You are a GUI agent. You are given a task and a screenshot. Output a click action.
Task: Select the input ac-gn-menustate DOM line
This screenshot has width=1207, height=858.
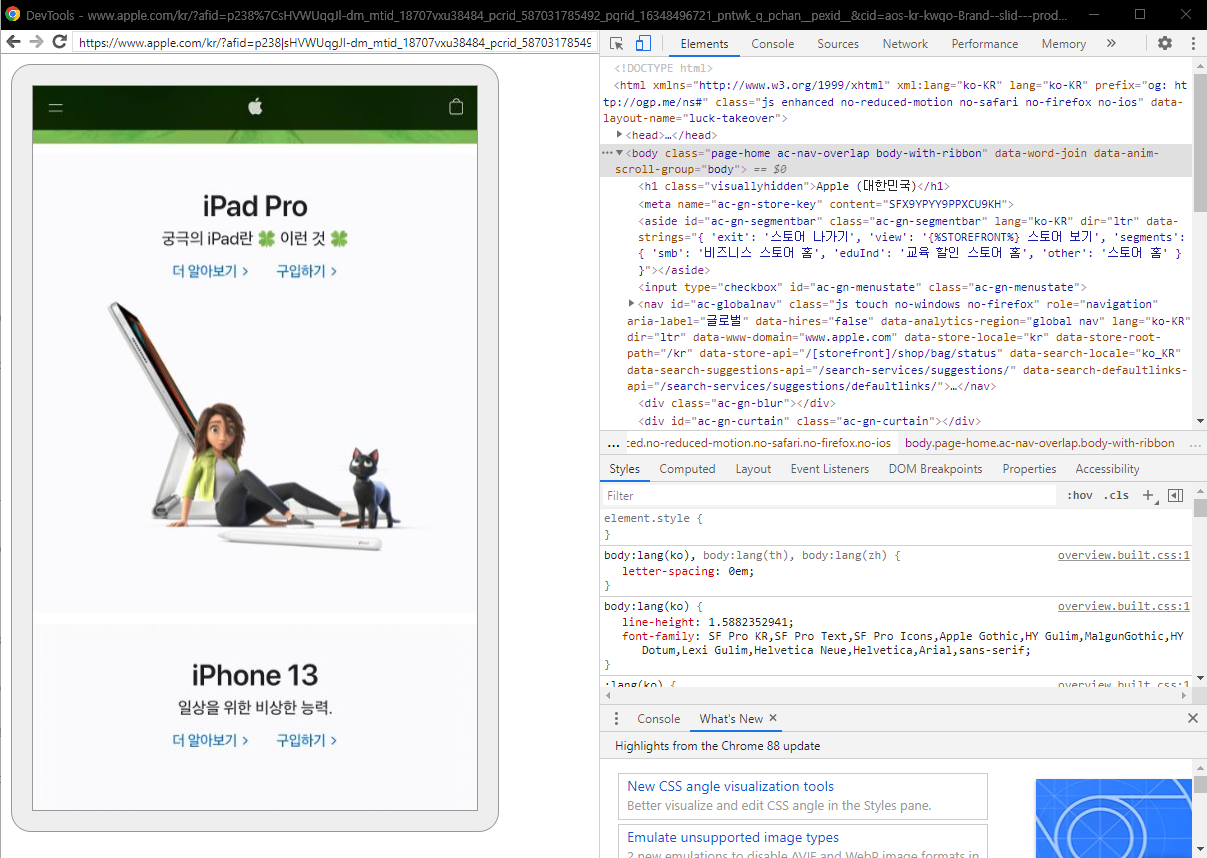pyautogui.click(x=862, y=287)
